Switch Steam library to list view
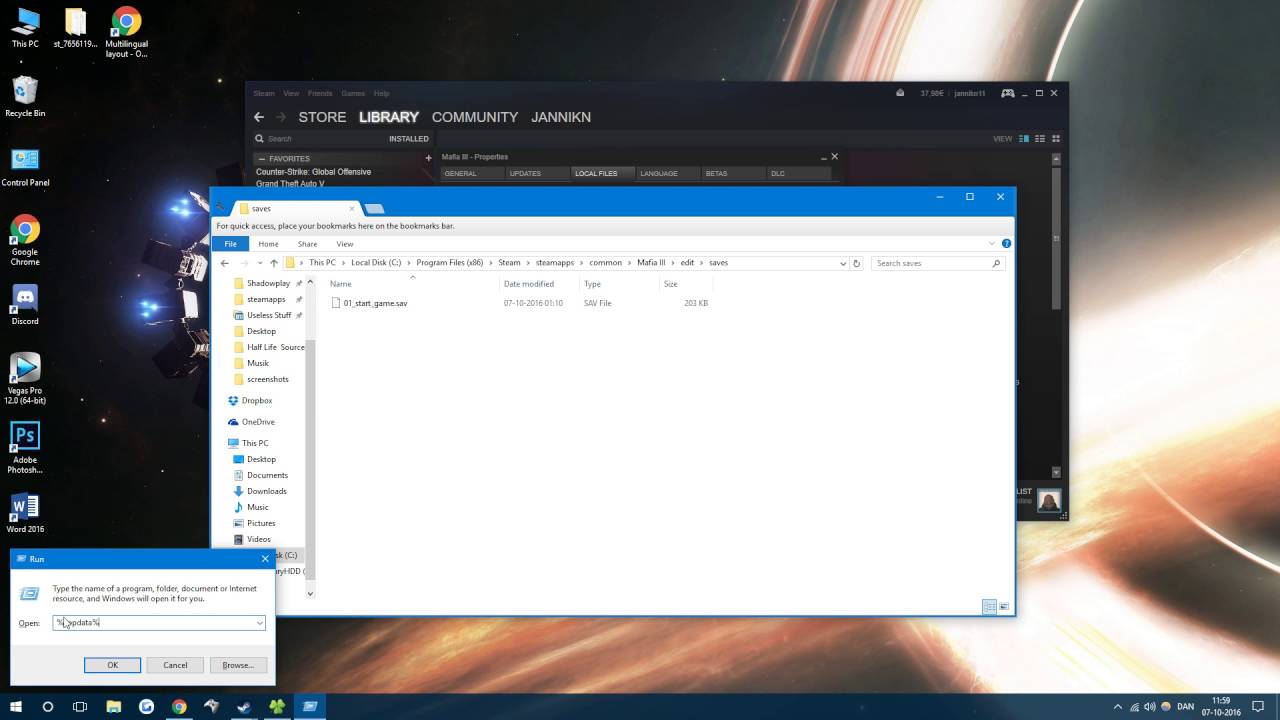This screenshot has width=1280, height=720. 1040,139
